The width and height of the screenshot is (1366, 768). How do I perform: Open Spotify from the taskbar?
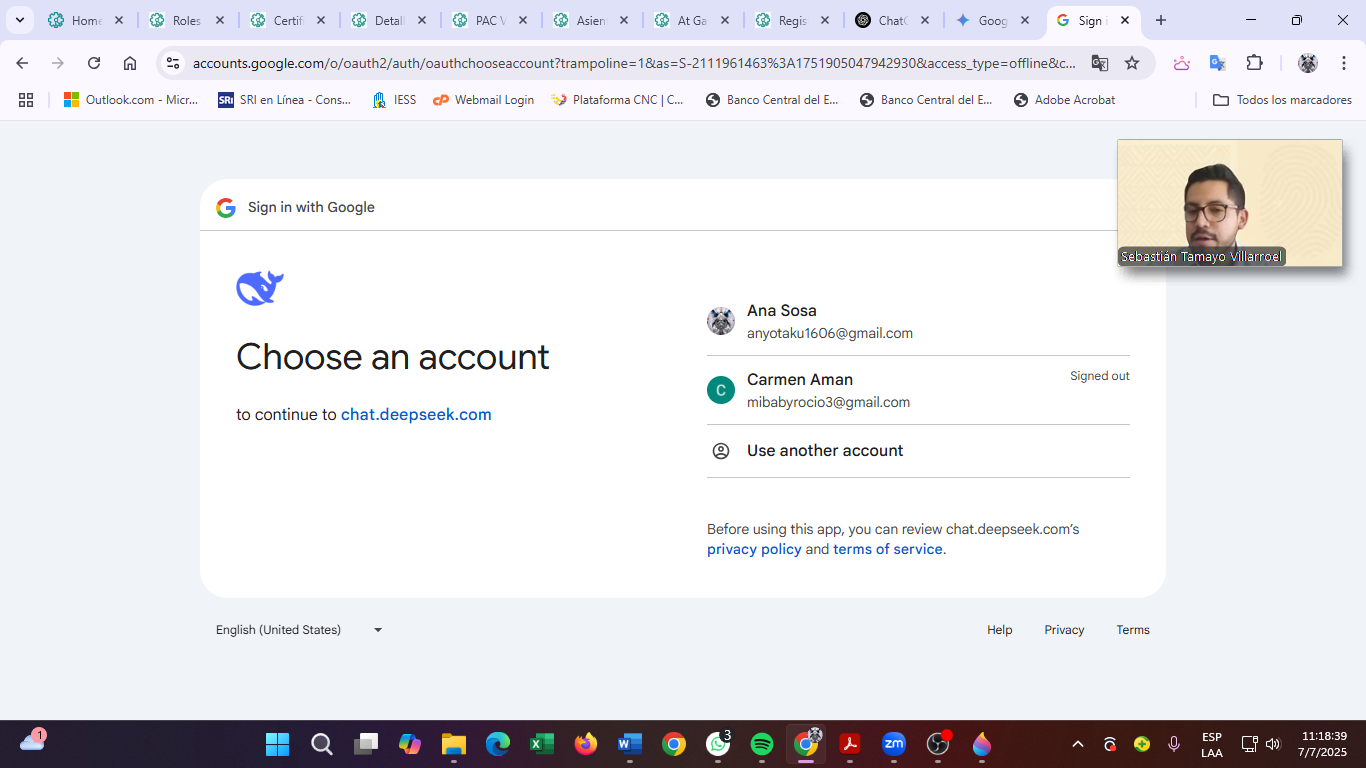[x=762, y=744]
